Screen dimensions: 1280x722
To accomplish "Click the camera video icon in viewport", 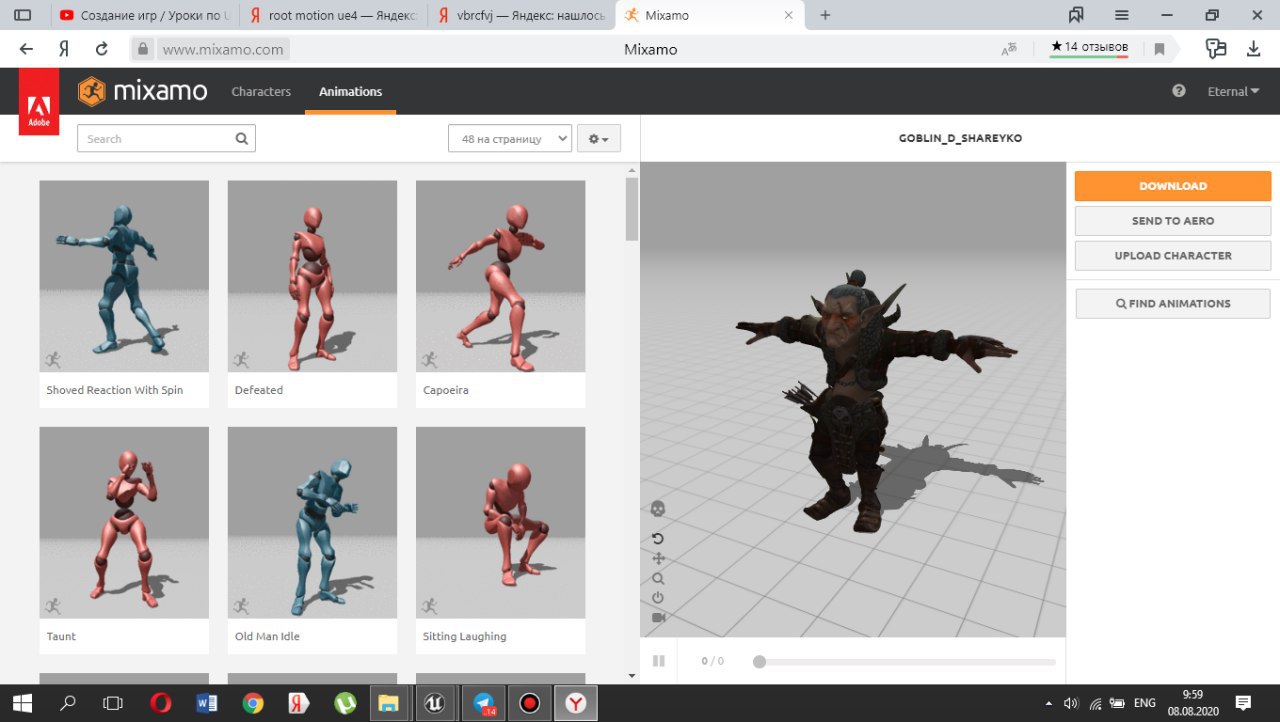I will click(x=658, y=618).
